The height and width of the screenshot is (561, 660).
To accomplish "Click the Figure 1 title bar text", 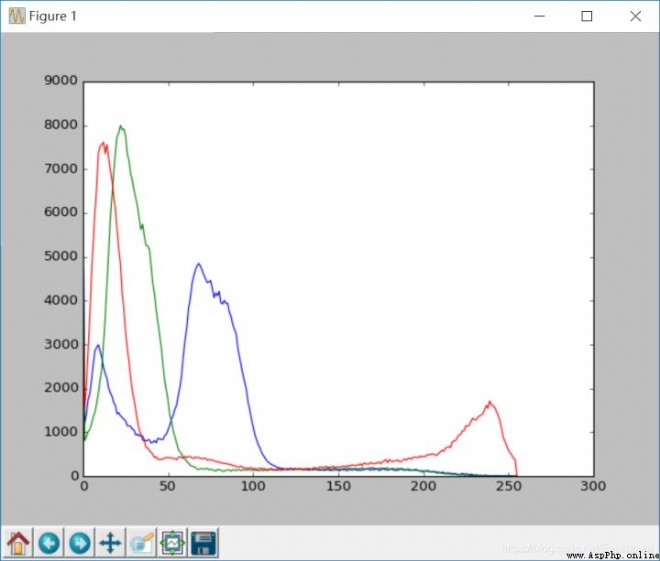I will point(53,16).
